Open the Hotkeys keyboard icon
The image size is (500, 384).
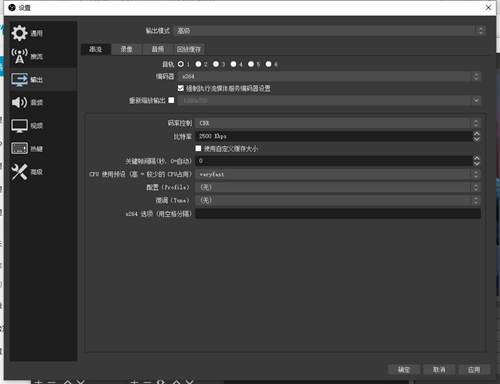[19, 148]
